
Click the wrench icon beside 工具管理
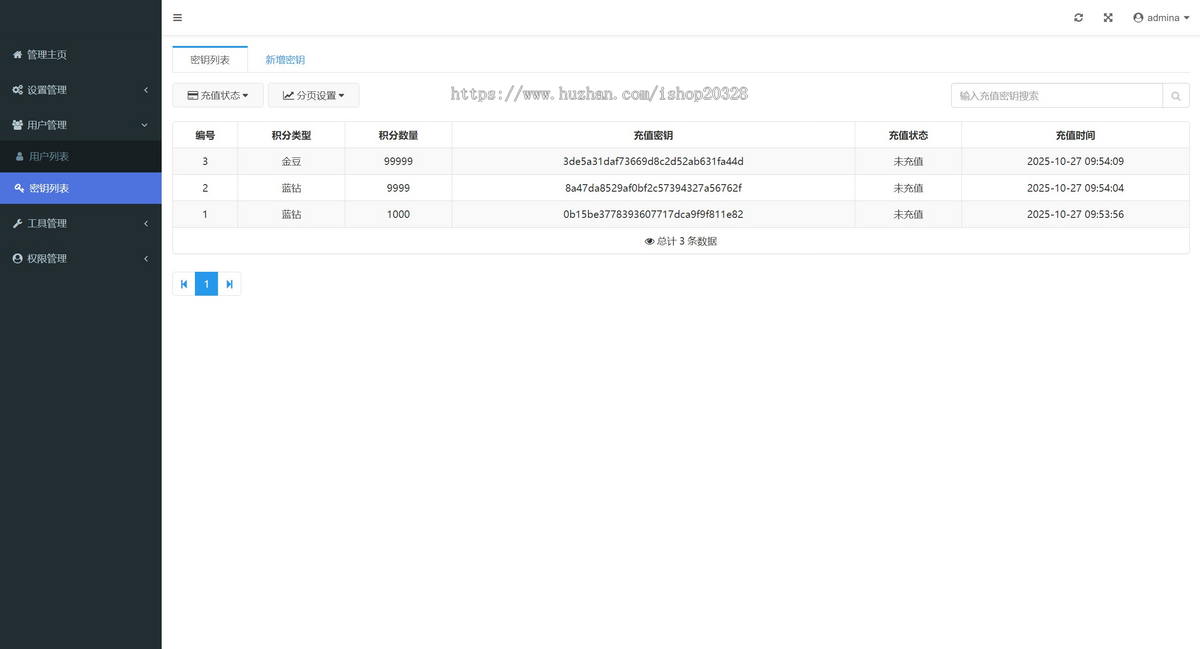point(17,223)
